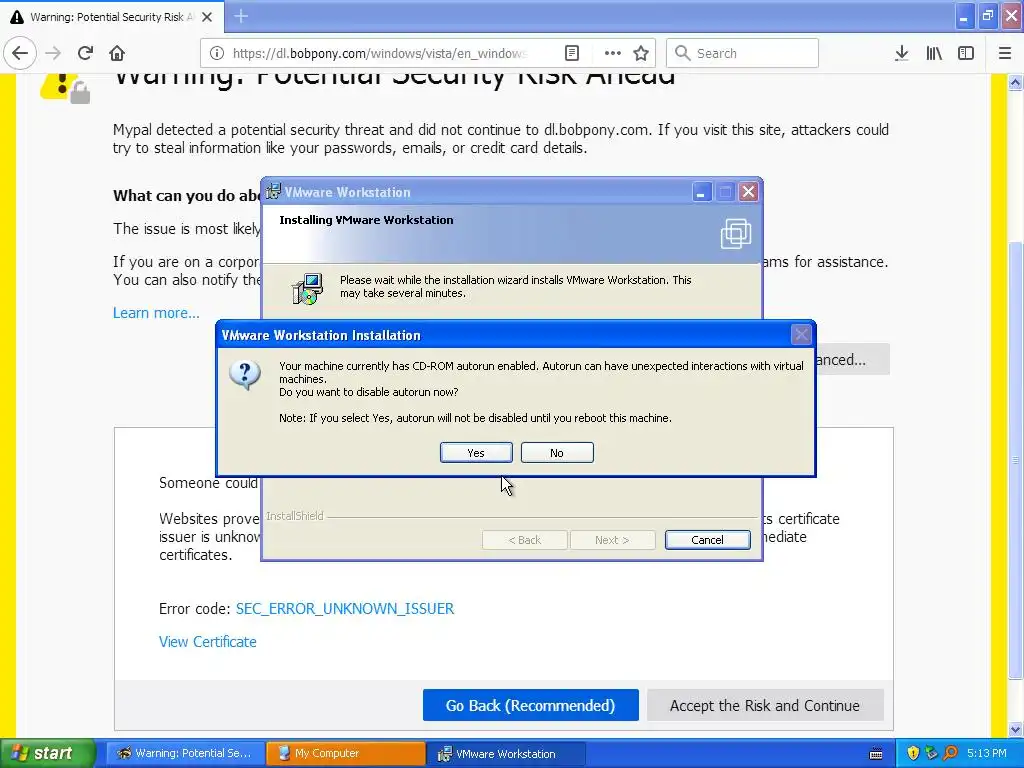
Task: Click the page scrollbar up arrow
Action: 1015,82
